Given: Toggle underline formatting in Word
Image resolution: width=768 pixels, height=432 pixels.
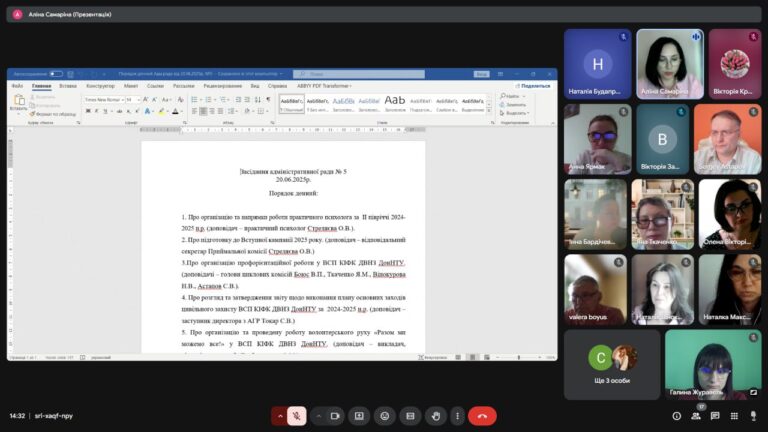Looking at the screenshot, I should click(x=105, y=111).
